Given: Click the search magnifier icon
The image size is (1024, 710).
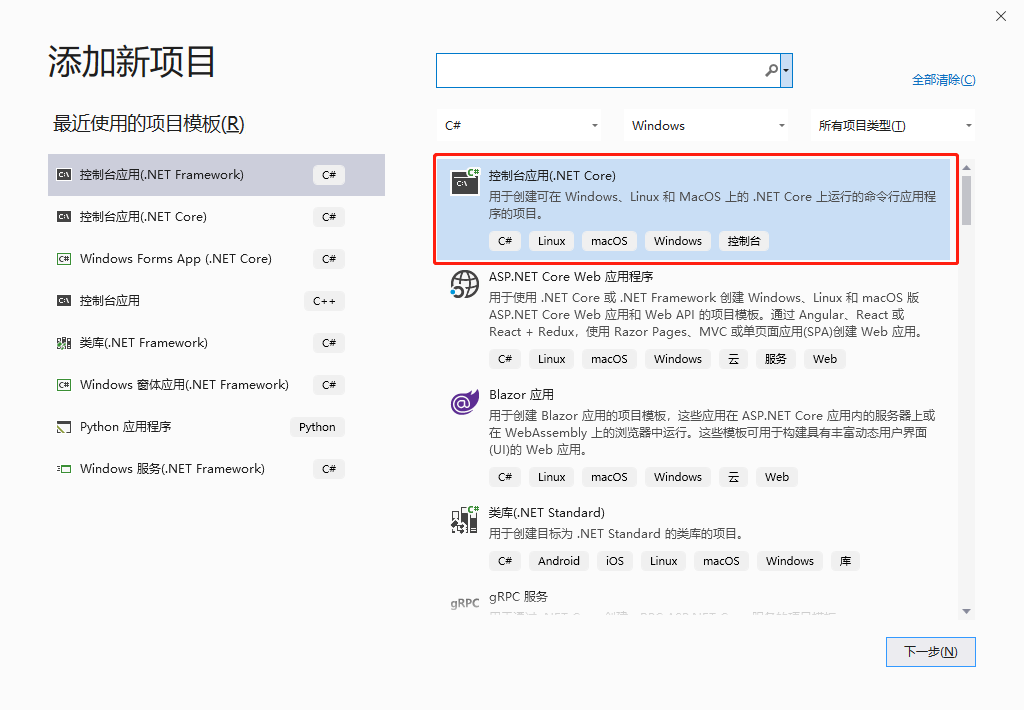Looking at the screenshot, I should click(x=770, y=70).
